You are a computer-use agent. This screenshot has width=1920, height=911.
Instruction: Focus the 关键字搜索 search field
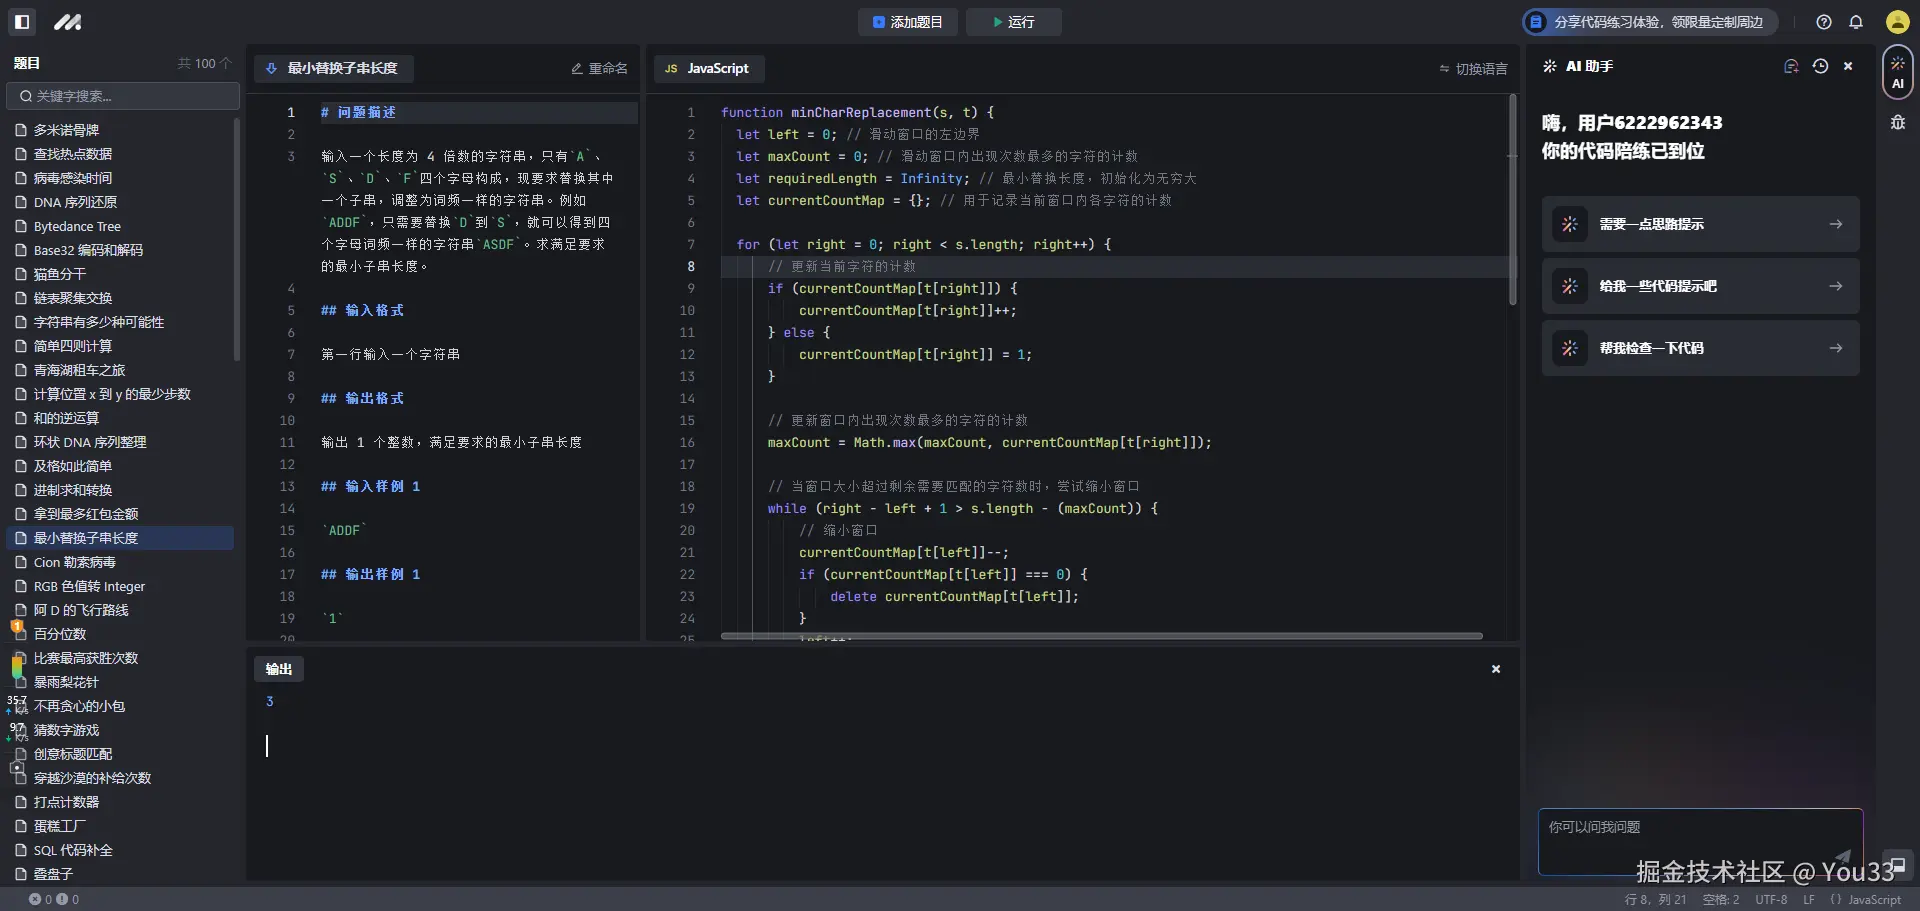coord(123,96)
